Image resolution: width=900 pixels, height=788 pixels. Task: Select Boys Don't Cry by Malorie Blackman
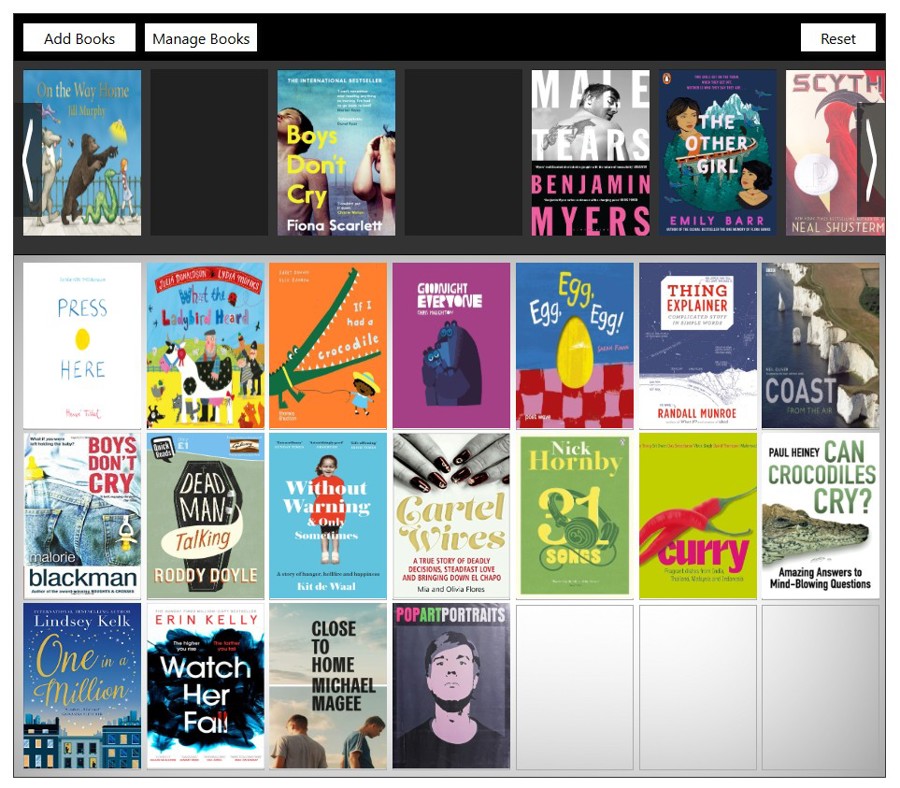(x=82, y=516)
